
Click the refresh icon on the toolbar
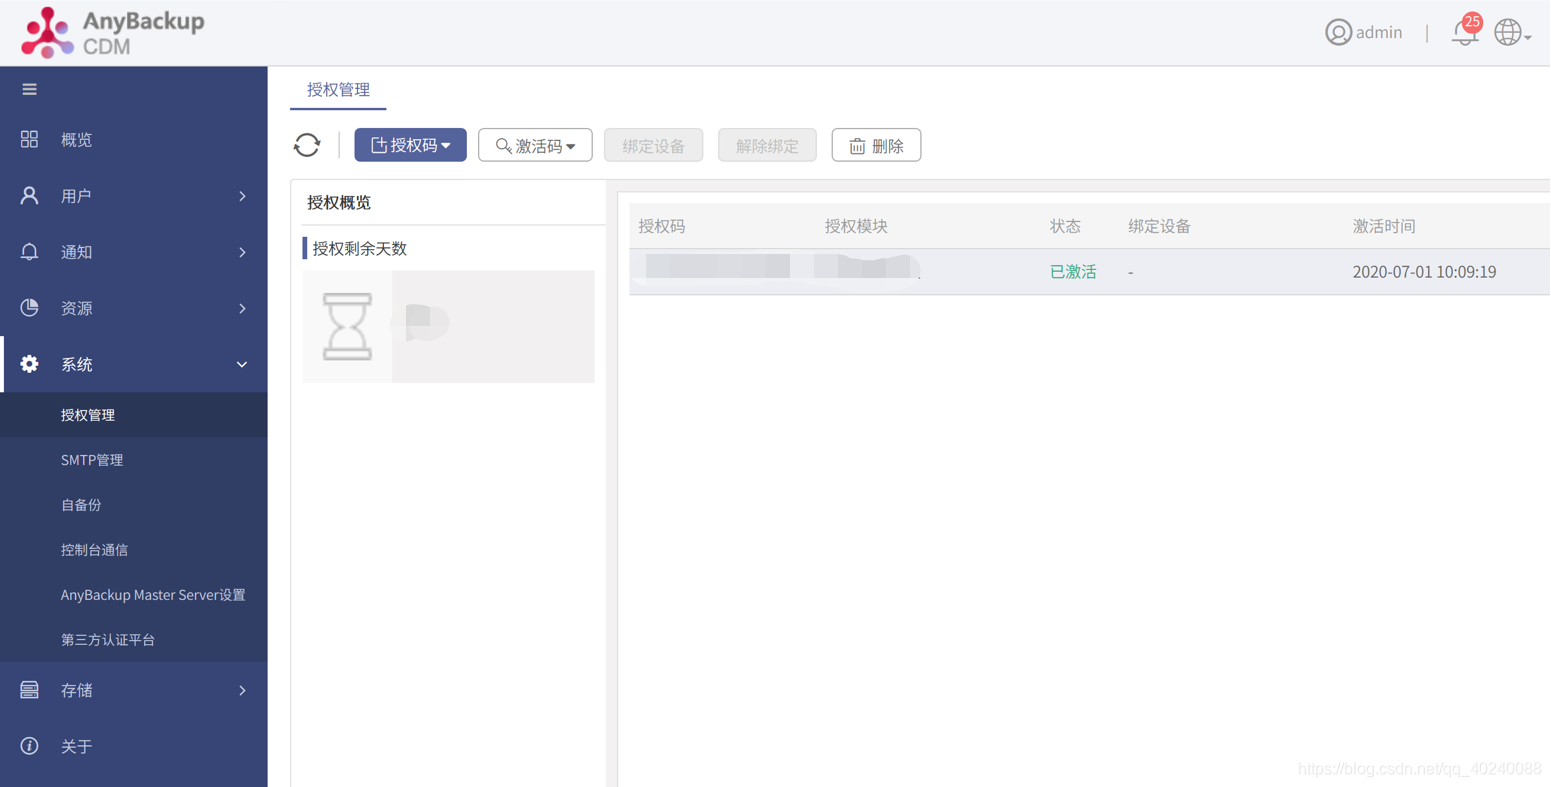tap(307, 144)
